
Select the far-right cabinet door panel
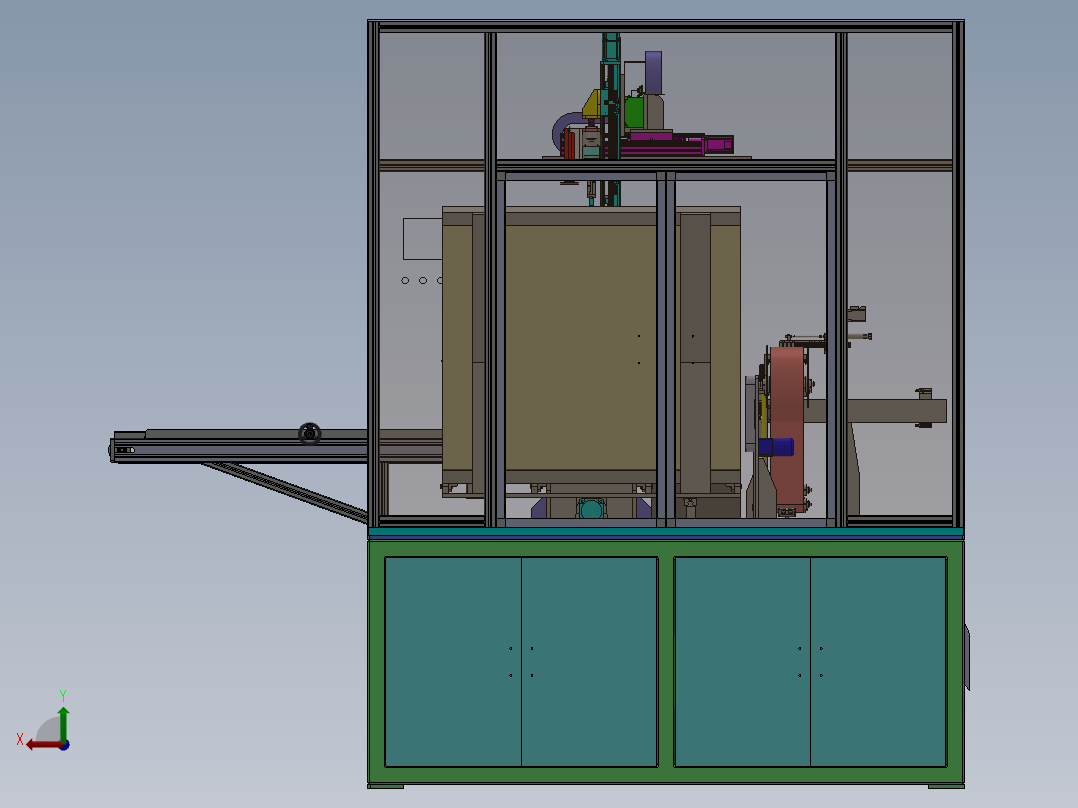878,662
